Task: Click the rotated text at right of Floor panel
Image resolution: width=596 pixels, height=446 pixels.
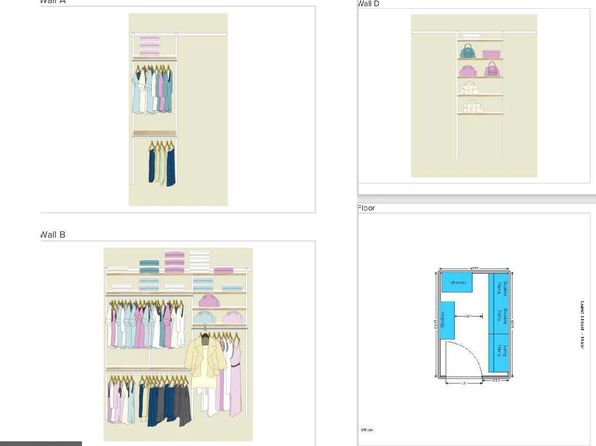Action: [x=582, y=325]
